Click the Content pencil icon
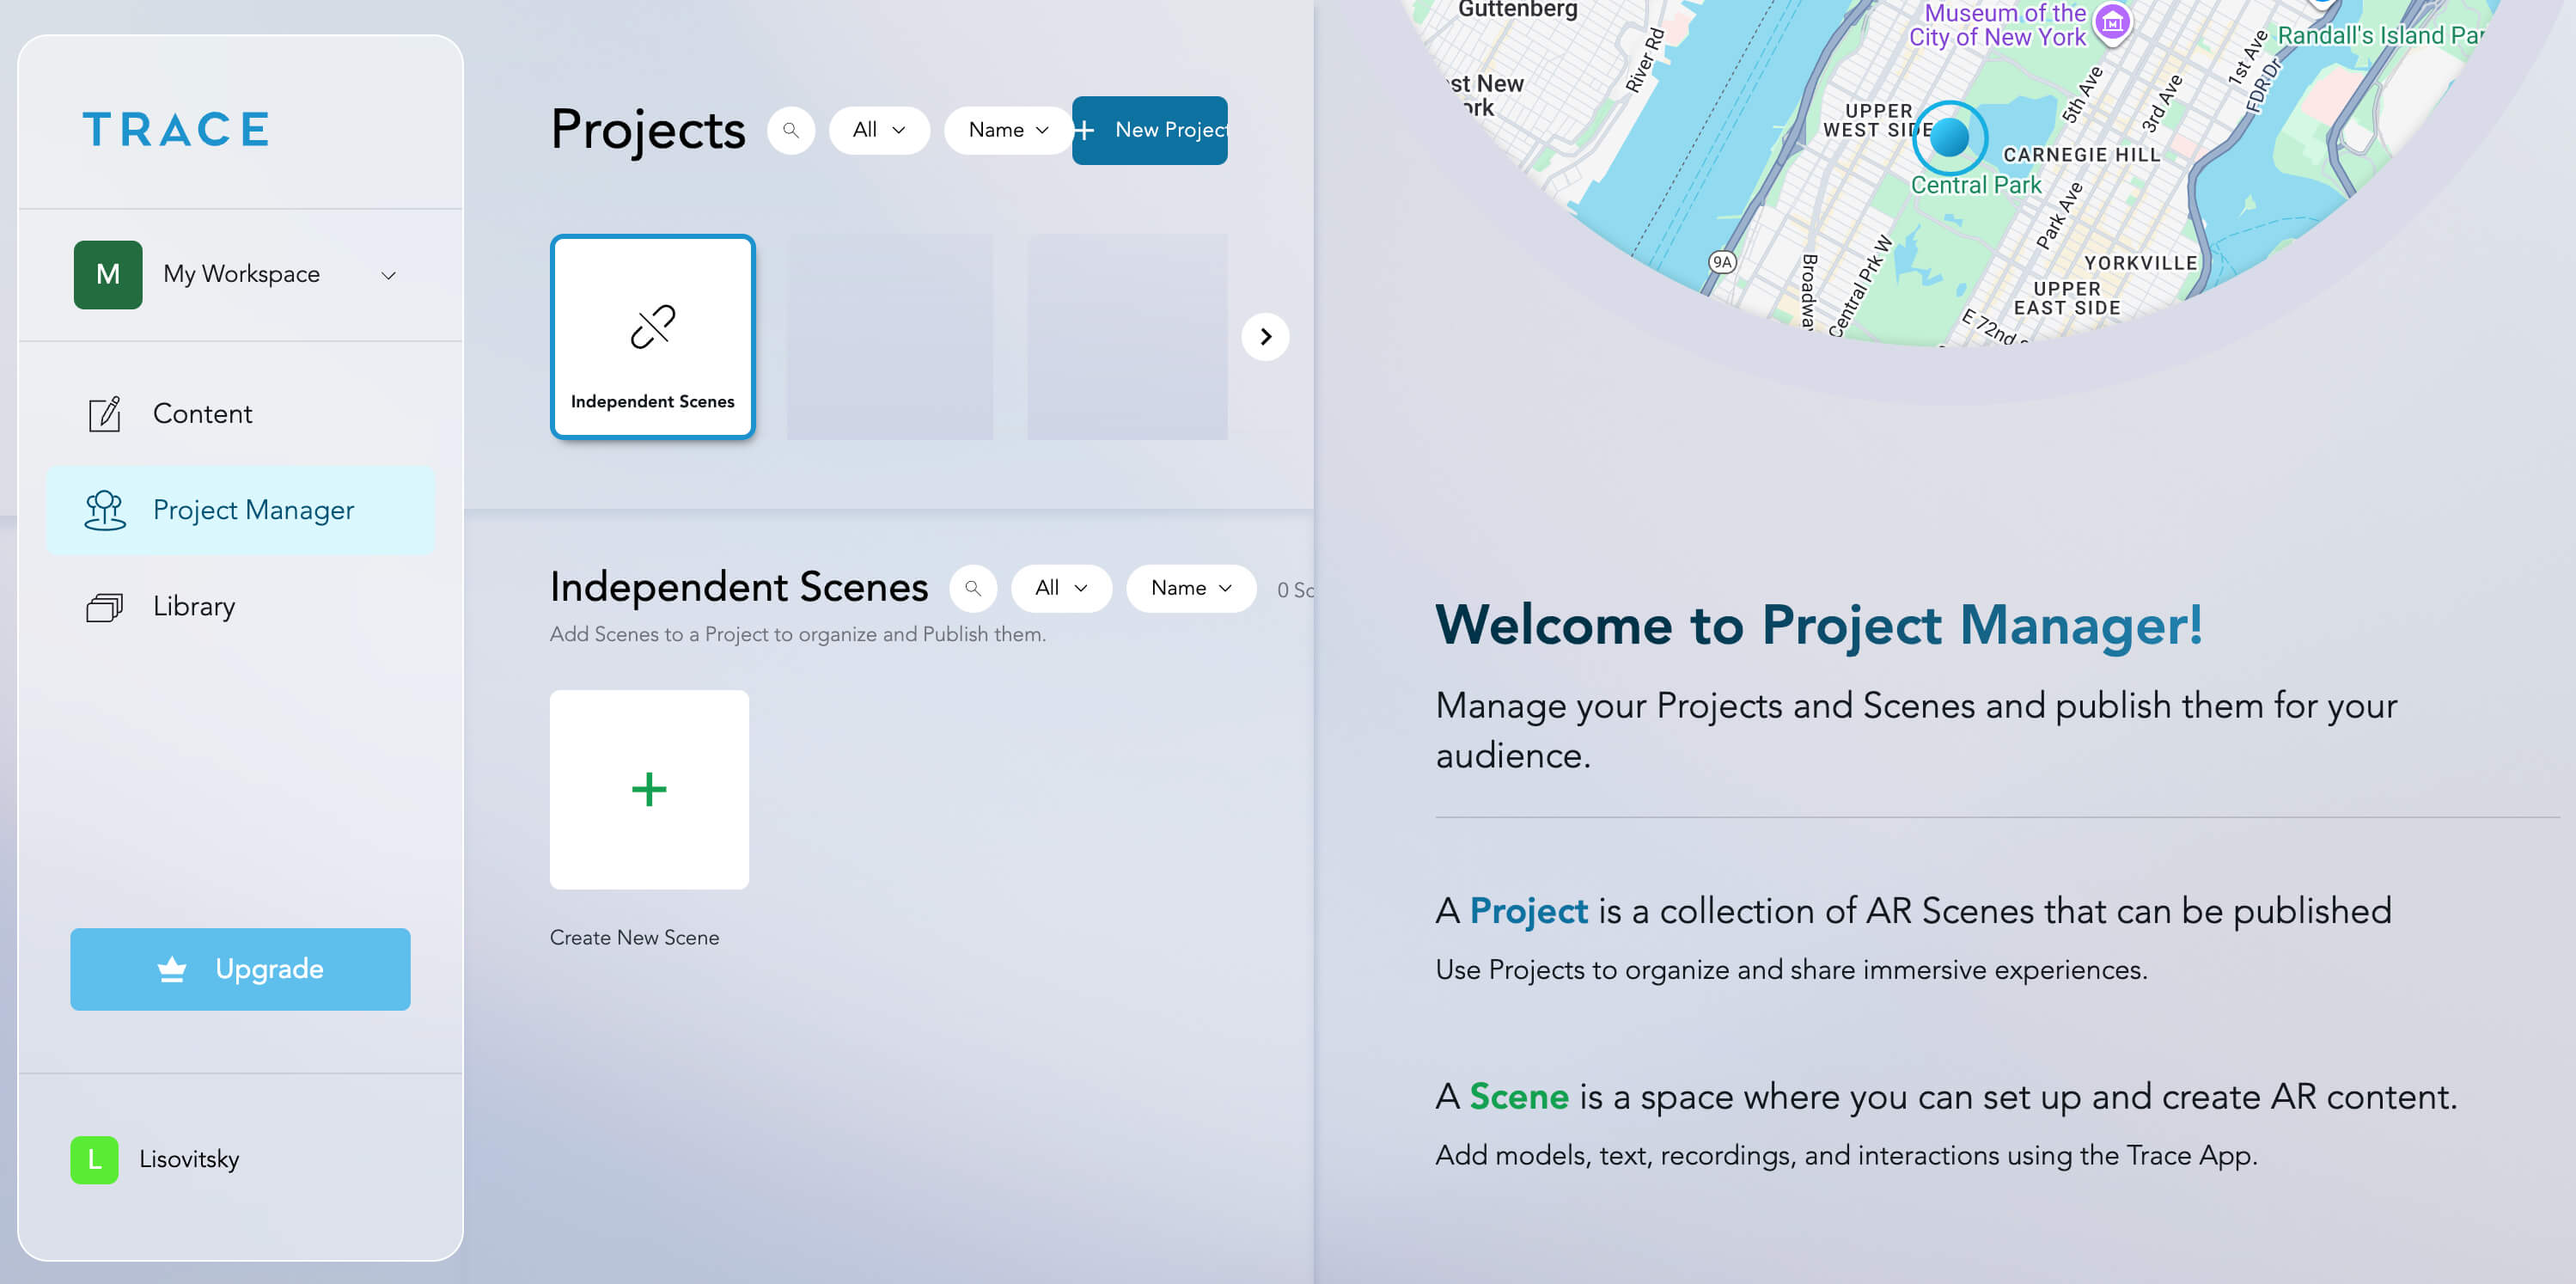The image size is (2576, 1284). 104,414
